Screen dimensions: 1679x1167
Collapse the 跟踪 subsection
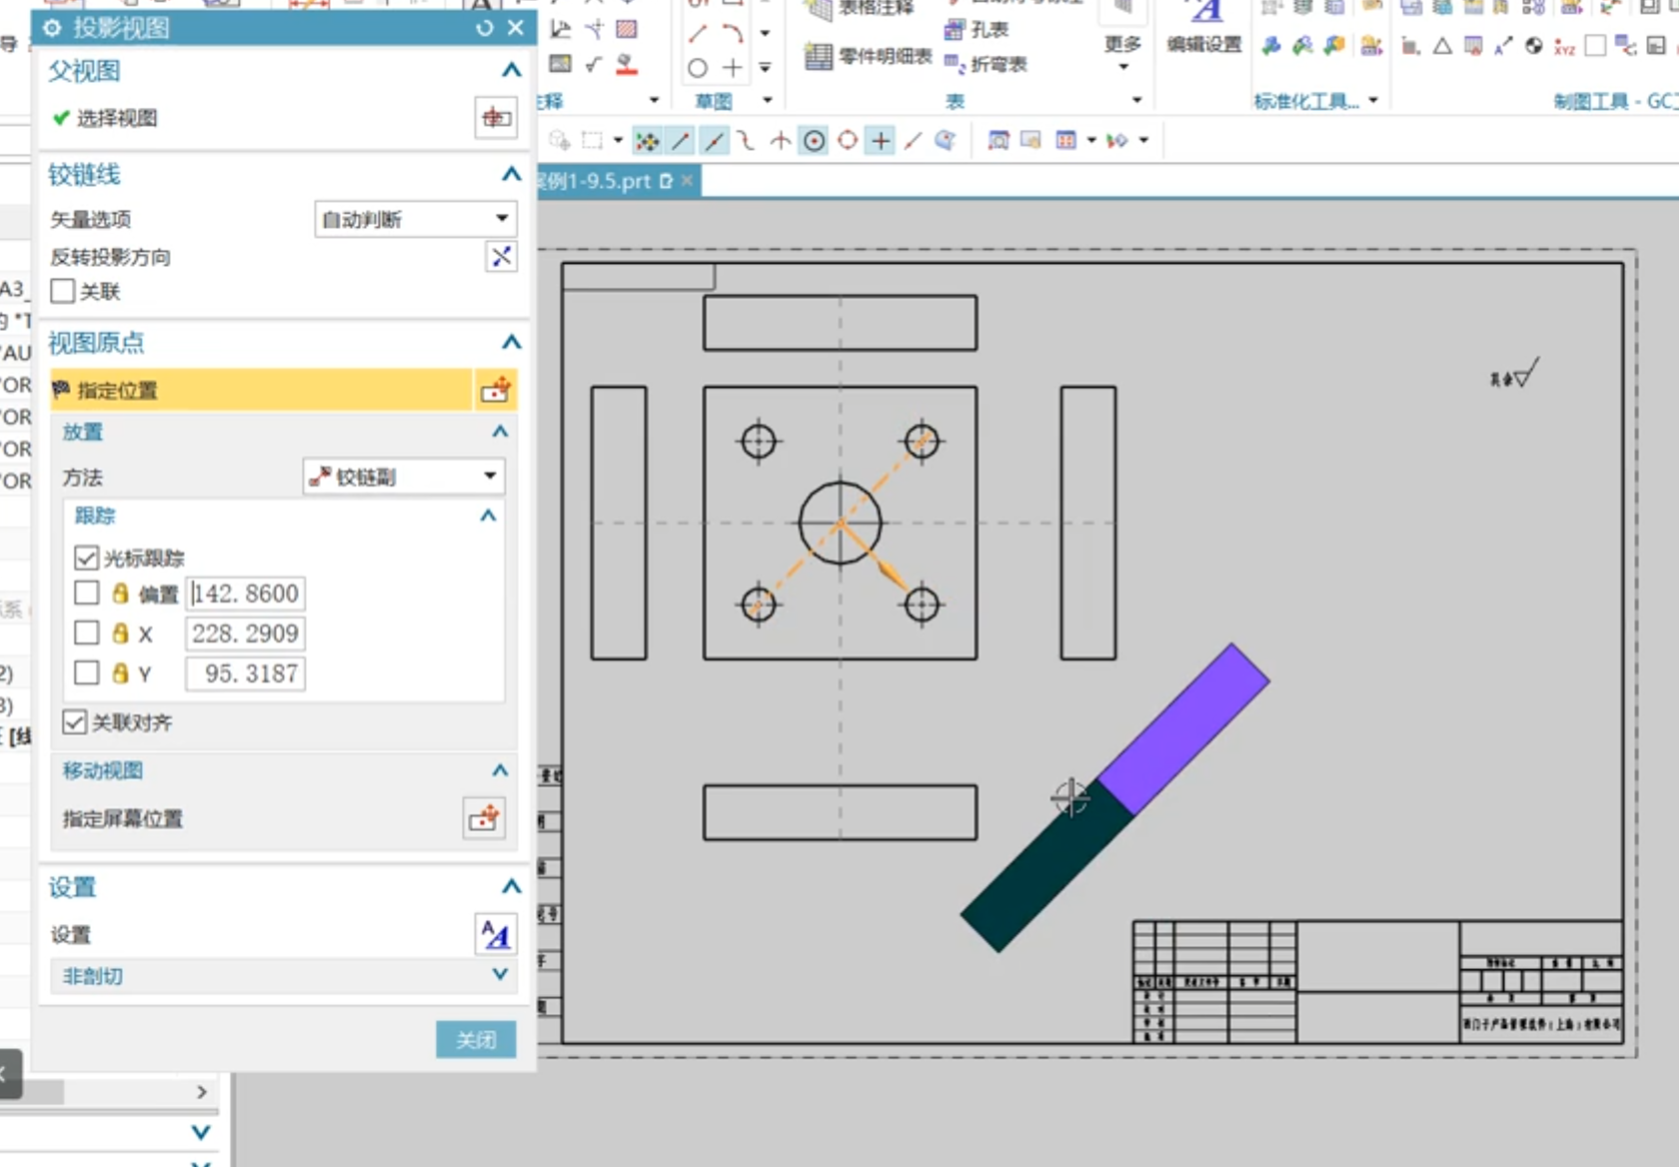coord(488,516)
